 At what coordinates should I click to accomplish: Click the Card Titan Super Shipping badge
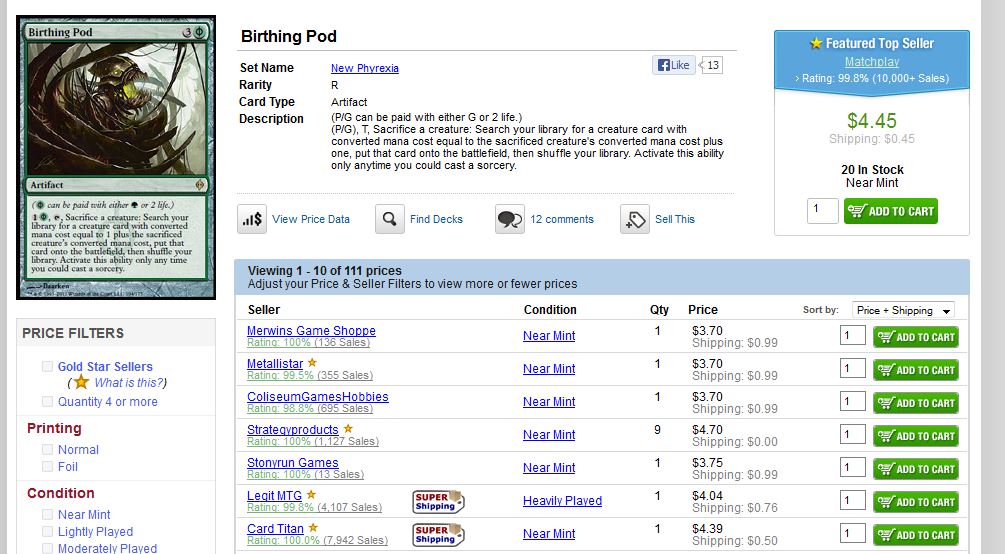438,534
